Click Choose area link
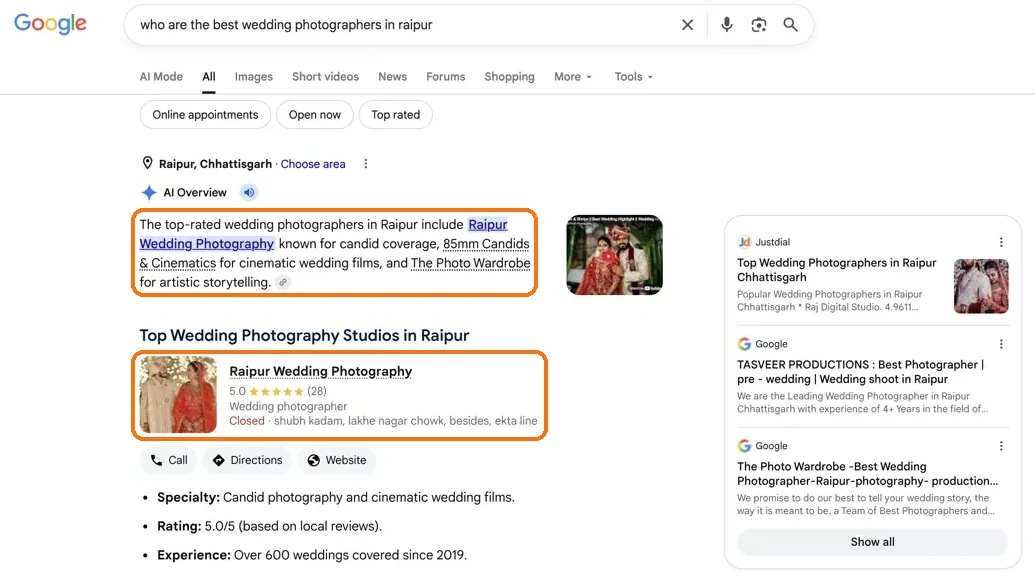 tap(313, 164)
